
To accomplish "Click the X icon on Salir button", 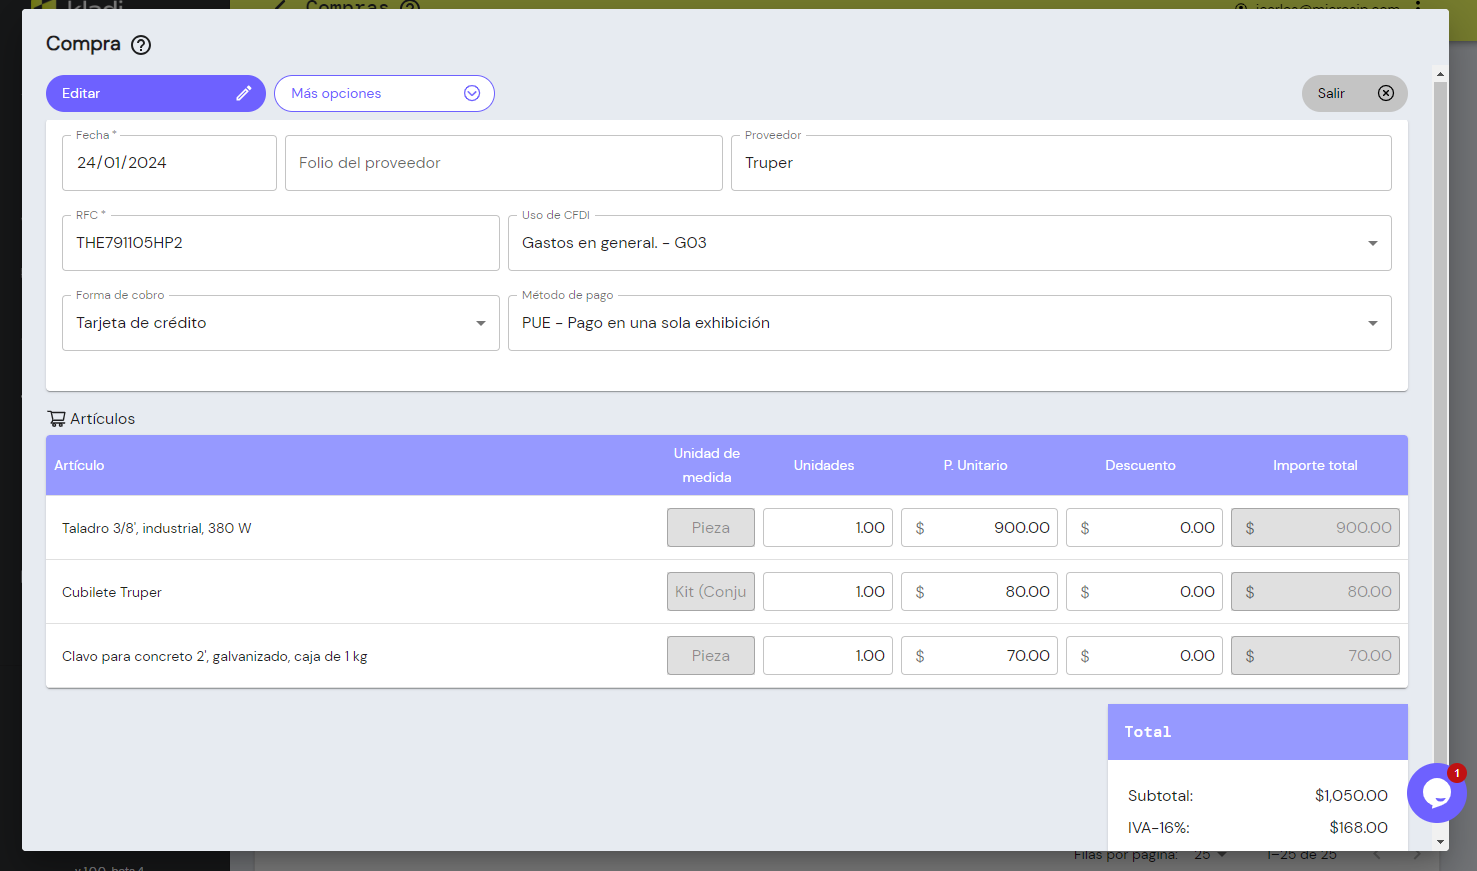I will click(x=1385, y=93).
